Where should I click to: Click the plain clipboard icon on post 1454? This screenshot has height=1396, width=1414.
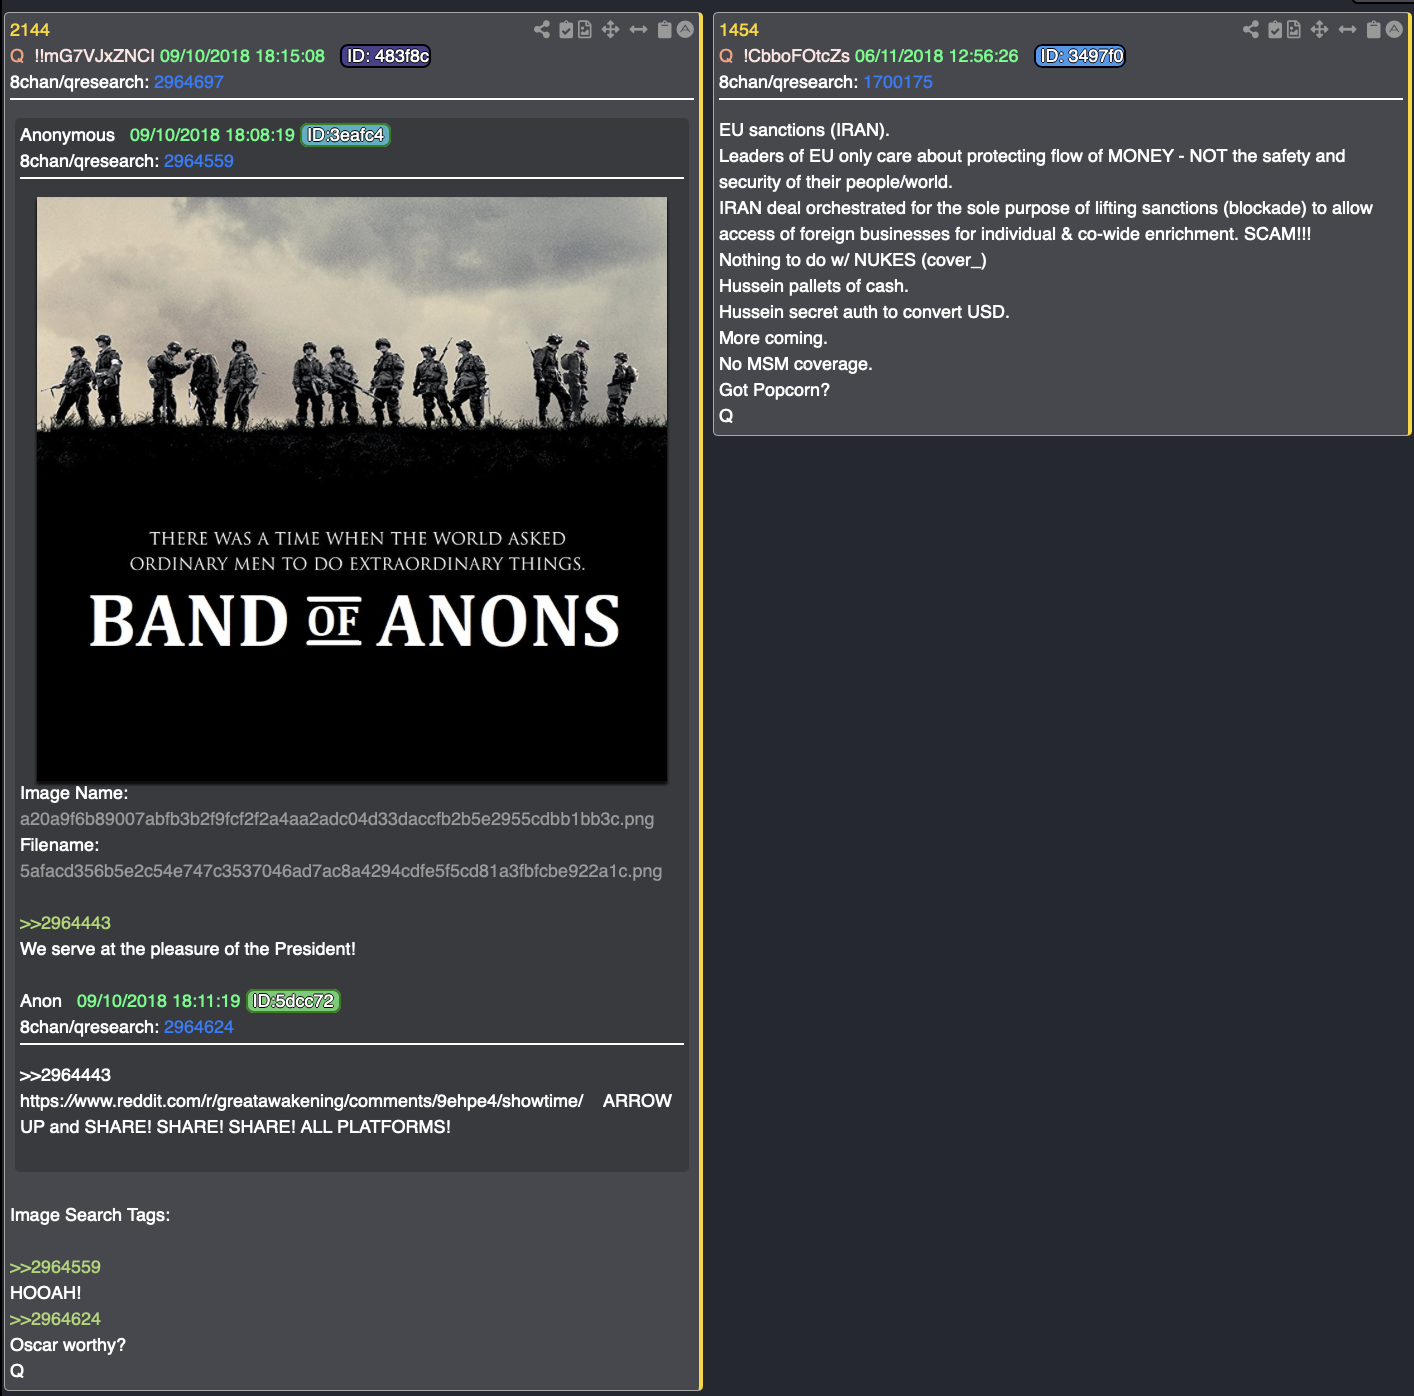1373,30
